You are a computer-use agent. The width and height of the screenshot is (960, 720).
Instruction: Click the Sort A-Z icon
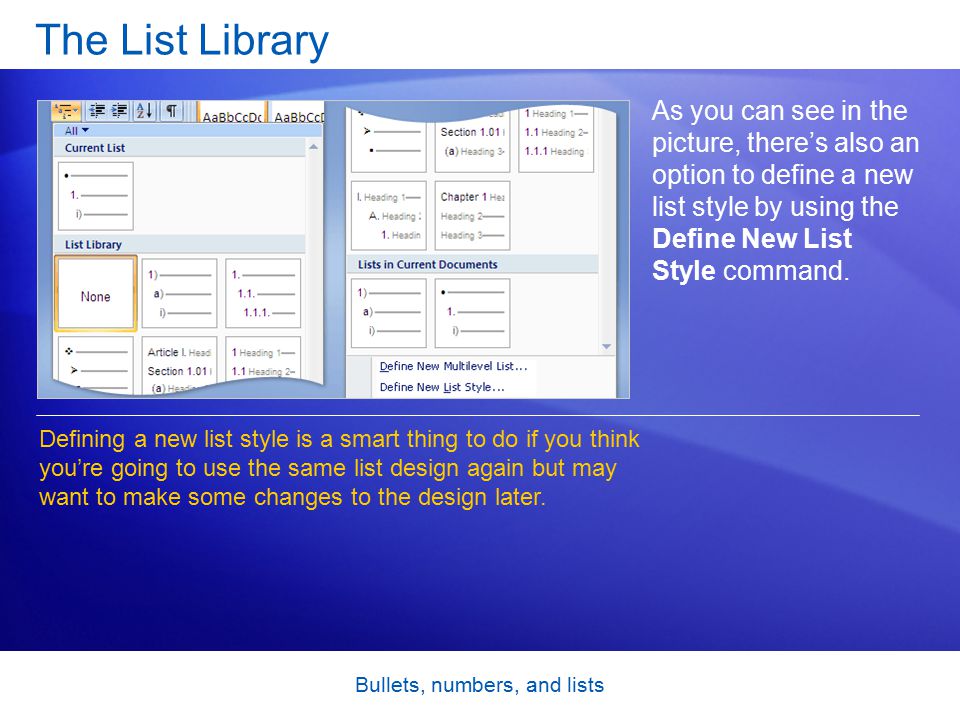point(144,111)
